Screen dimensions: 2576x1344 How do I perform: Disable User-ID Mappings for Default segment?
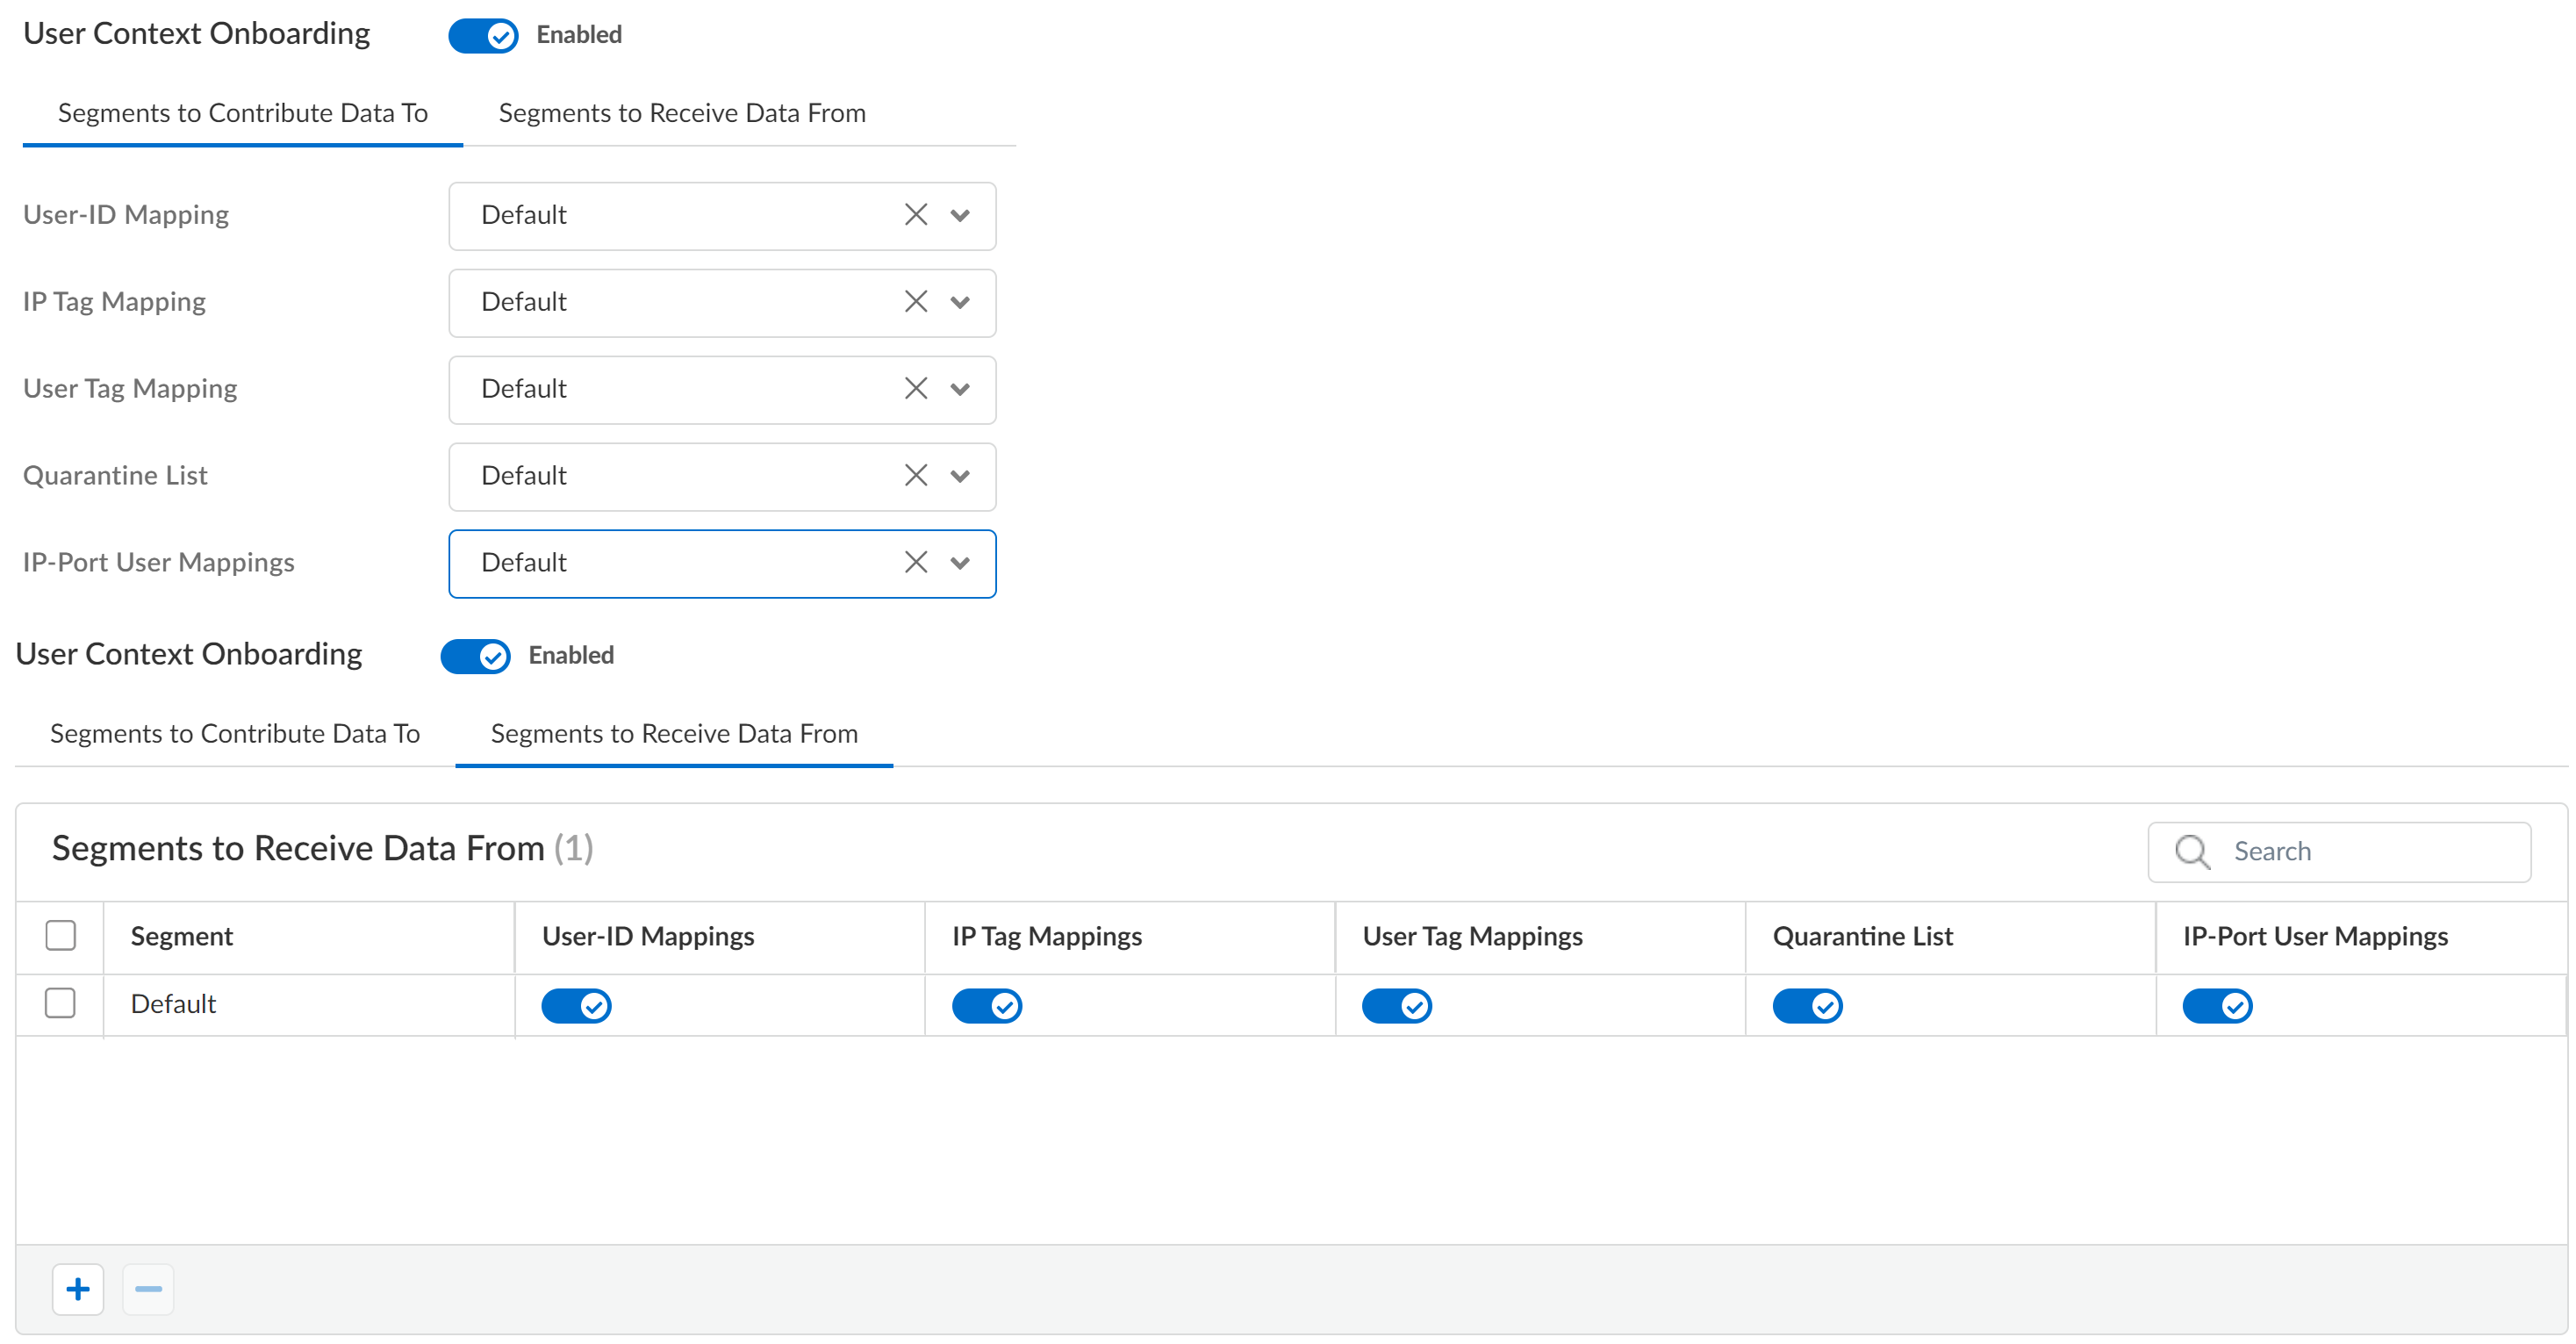coord(576,1005)
